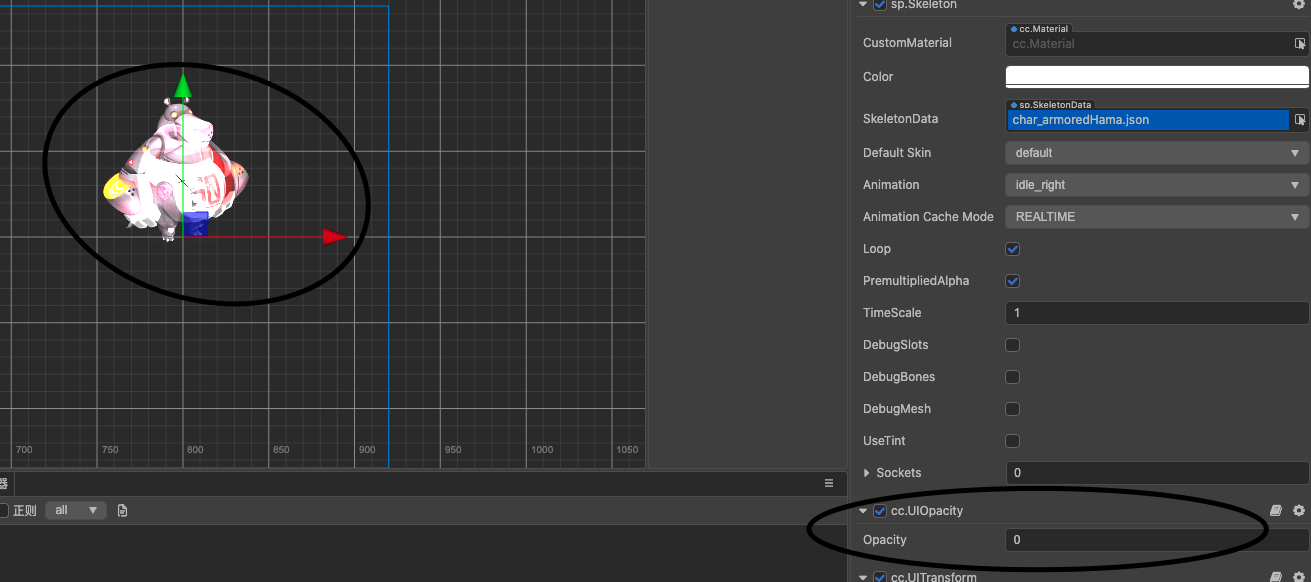Screen dimensions: 1311x582
Task: Click console log file icon
Action: point(122,511)
